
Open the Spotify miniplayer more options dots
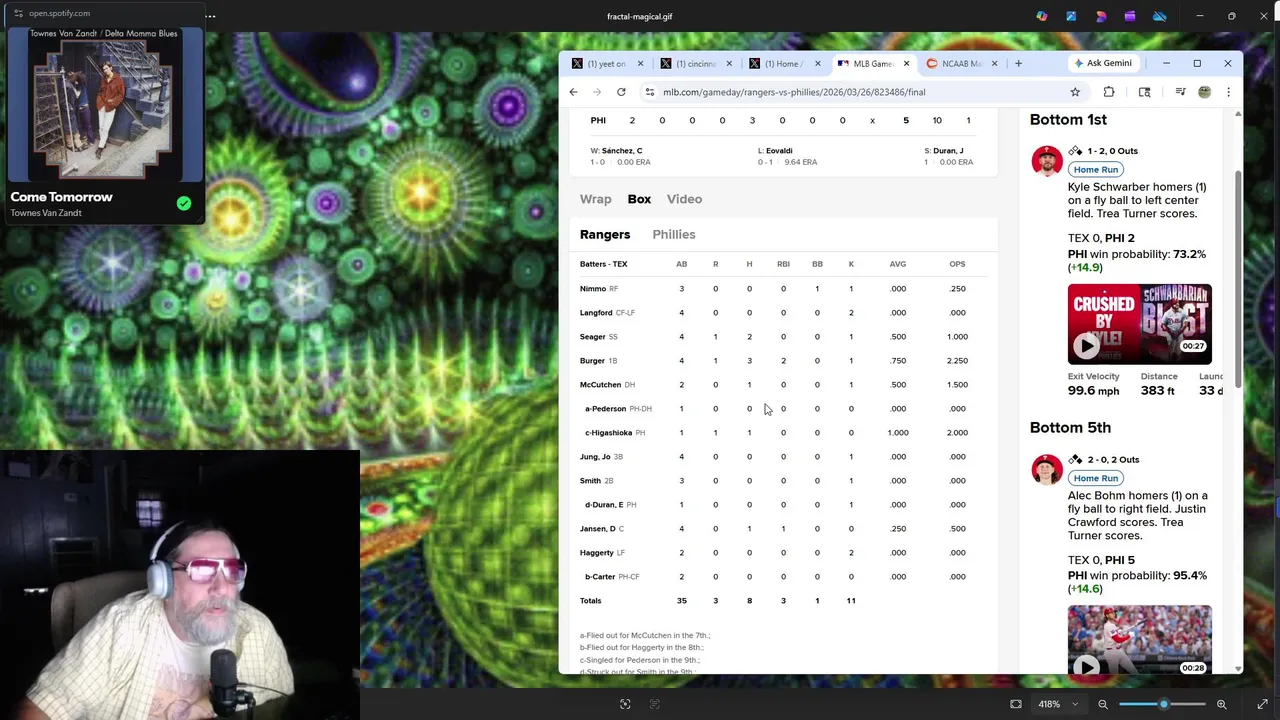210,15
